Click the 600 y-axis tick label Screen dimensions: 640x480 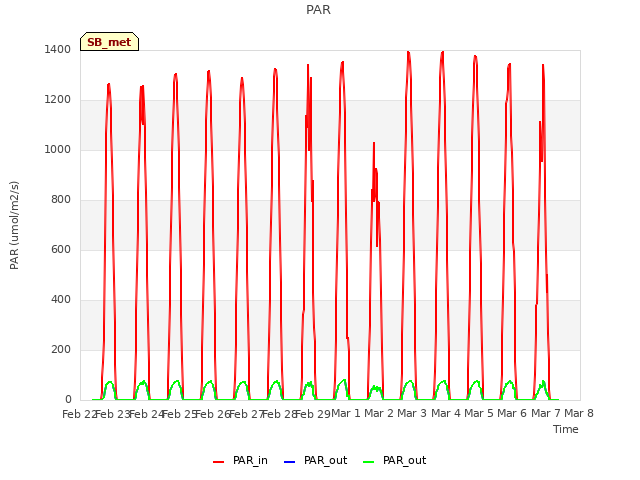pos(61,249)
